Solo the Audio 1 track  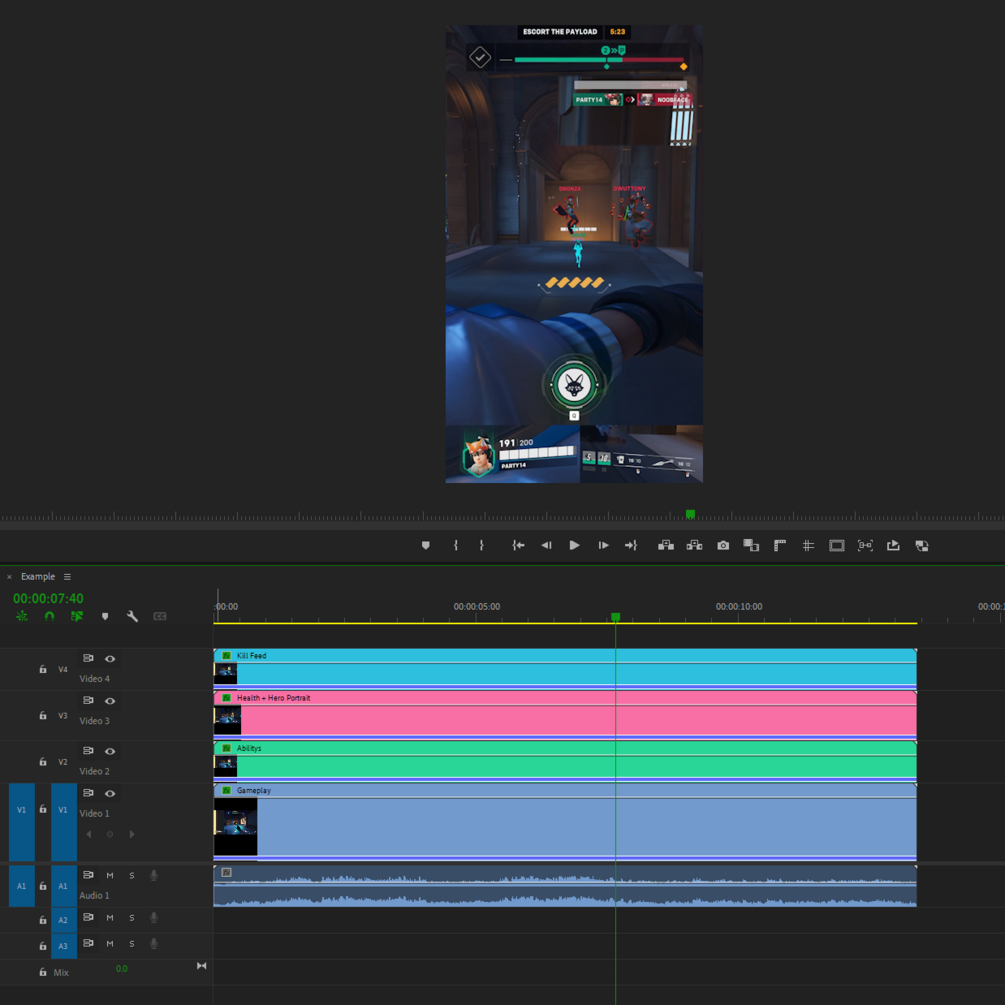point(132,876)
